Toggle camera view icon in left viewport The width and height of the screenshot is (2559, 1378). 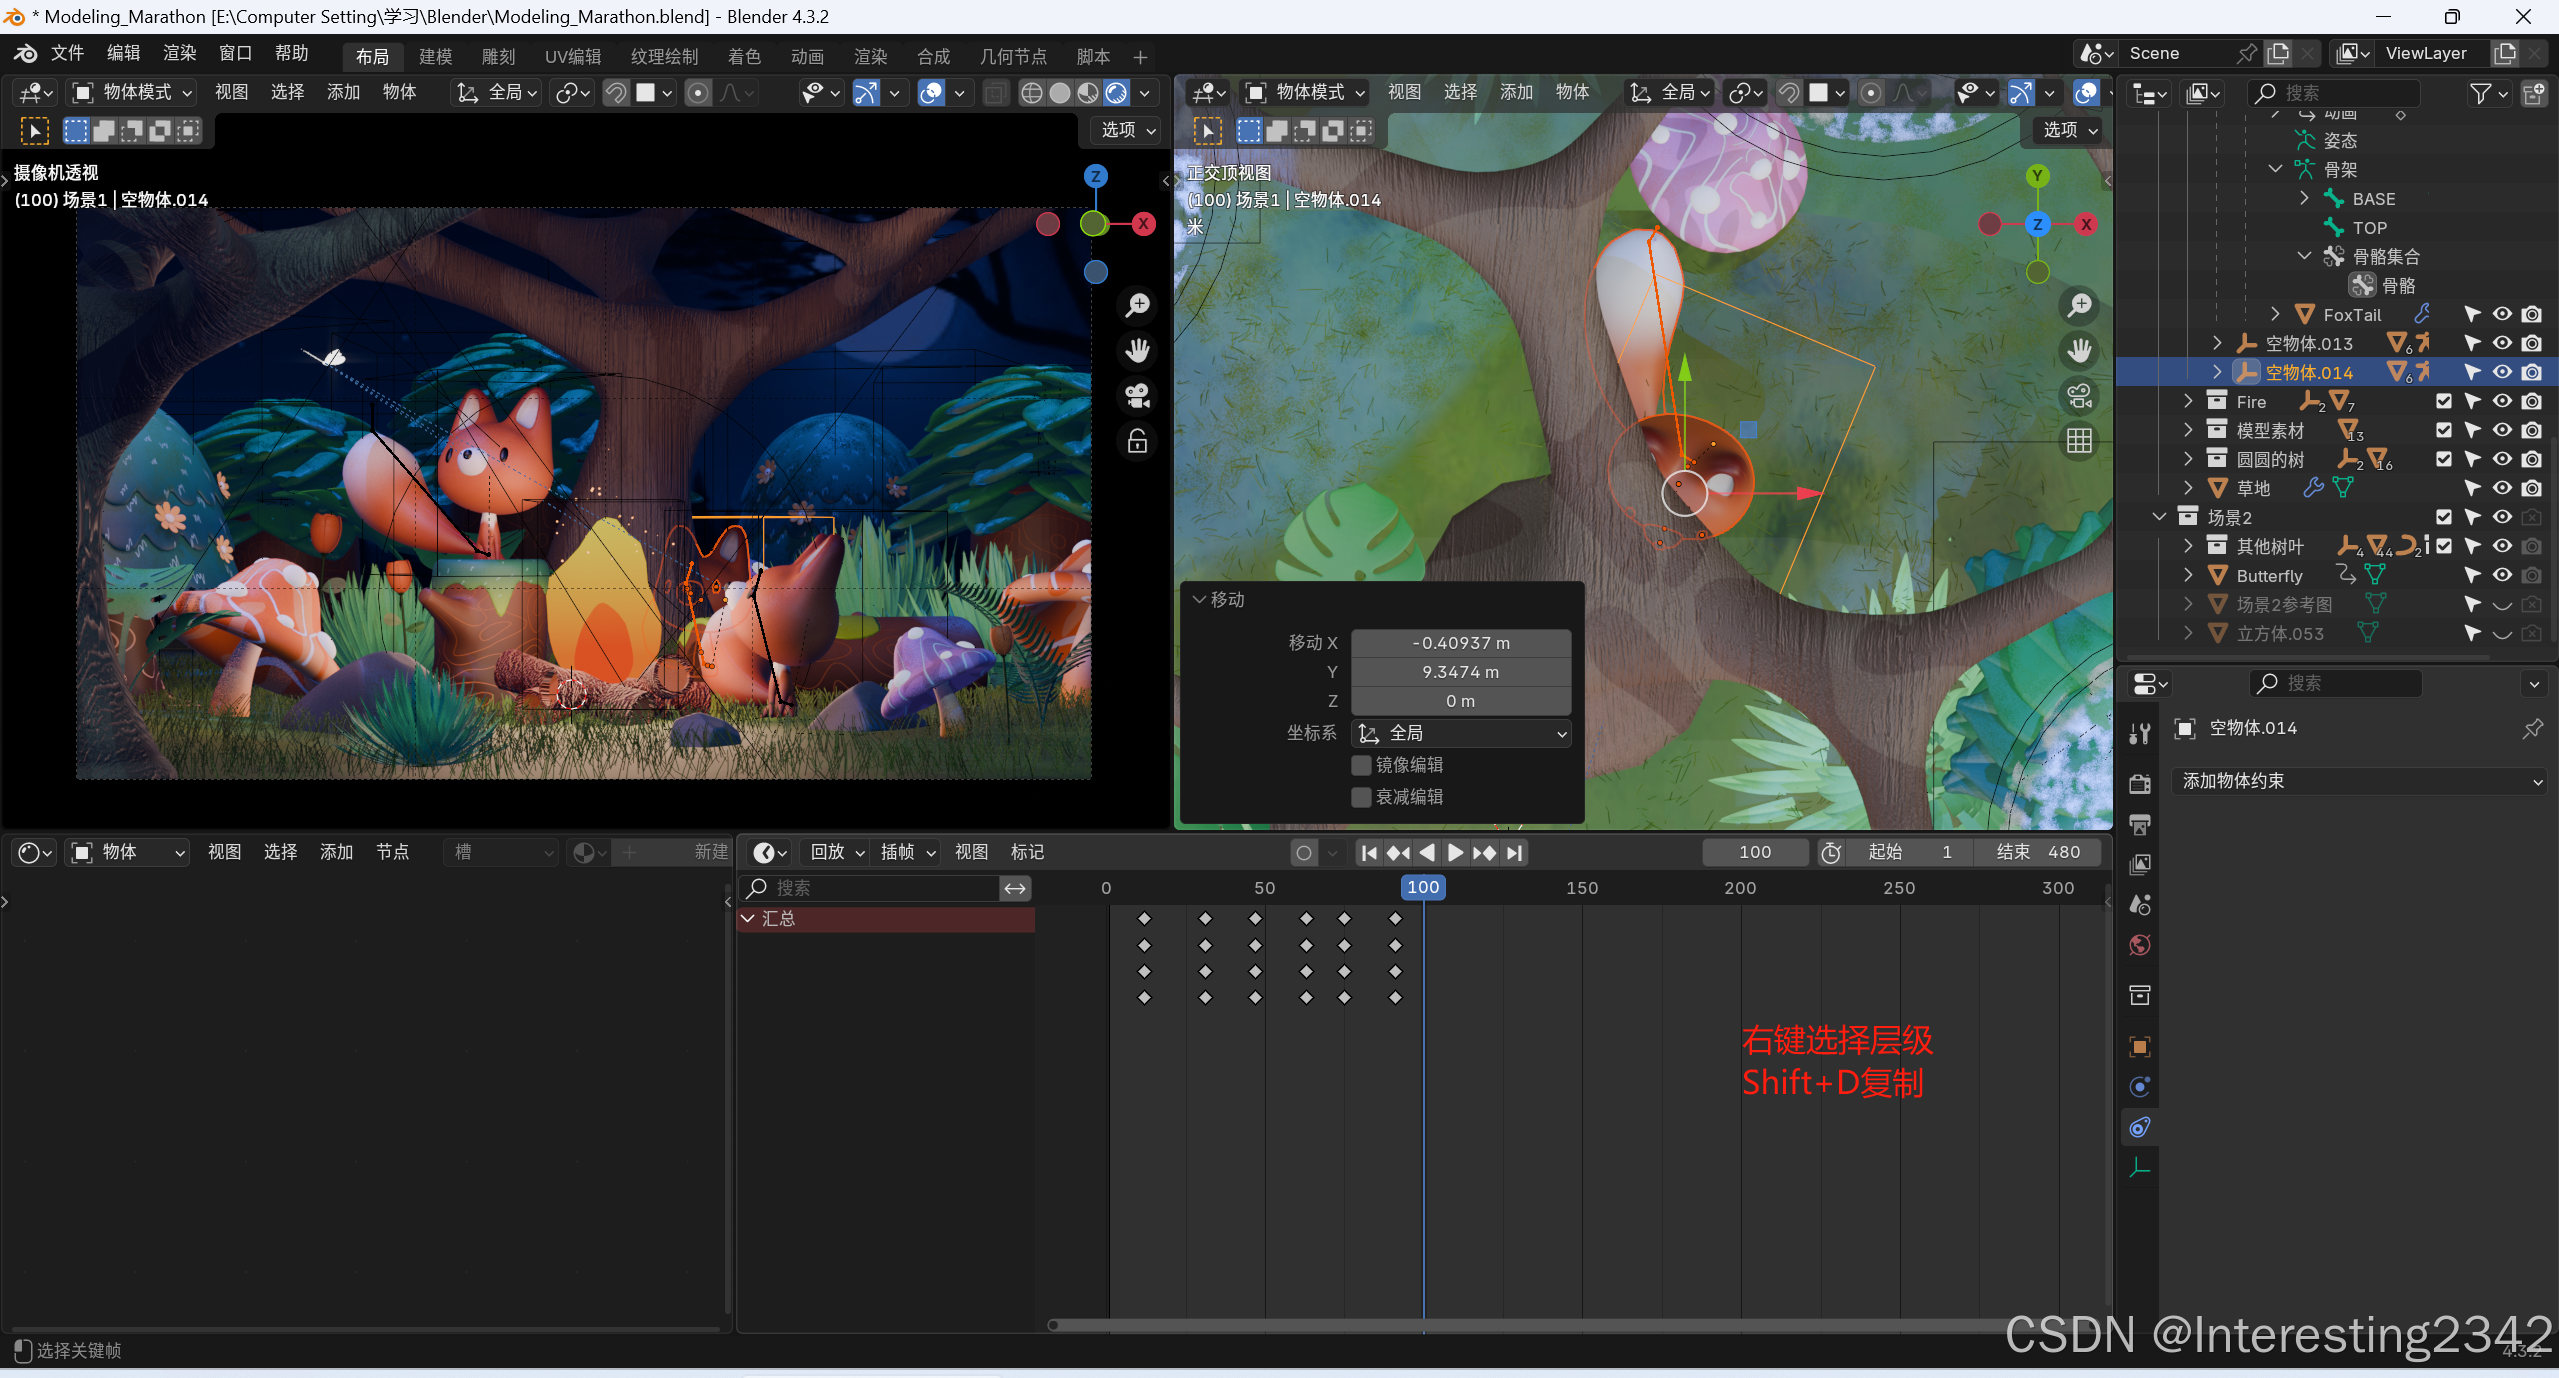coord(1137,396)
